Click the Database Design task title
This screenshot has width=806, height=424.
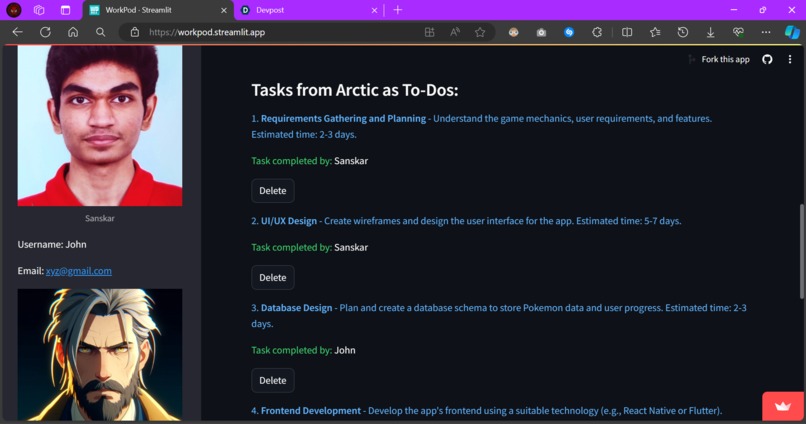click(296, 308)
